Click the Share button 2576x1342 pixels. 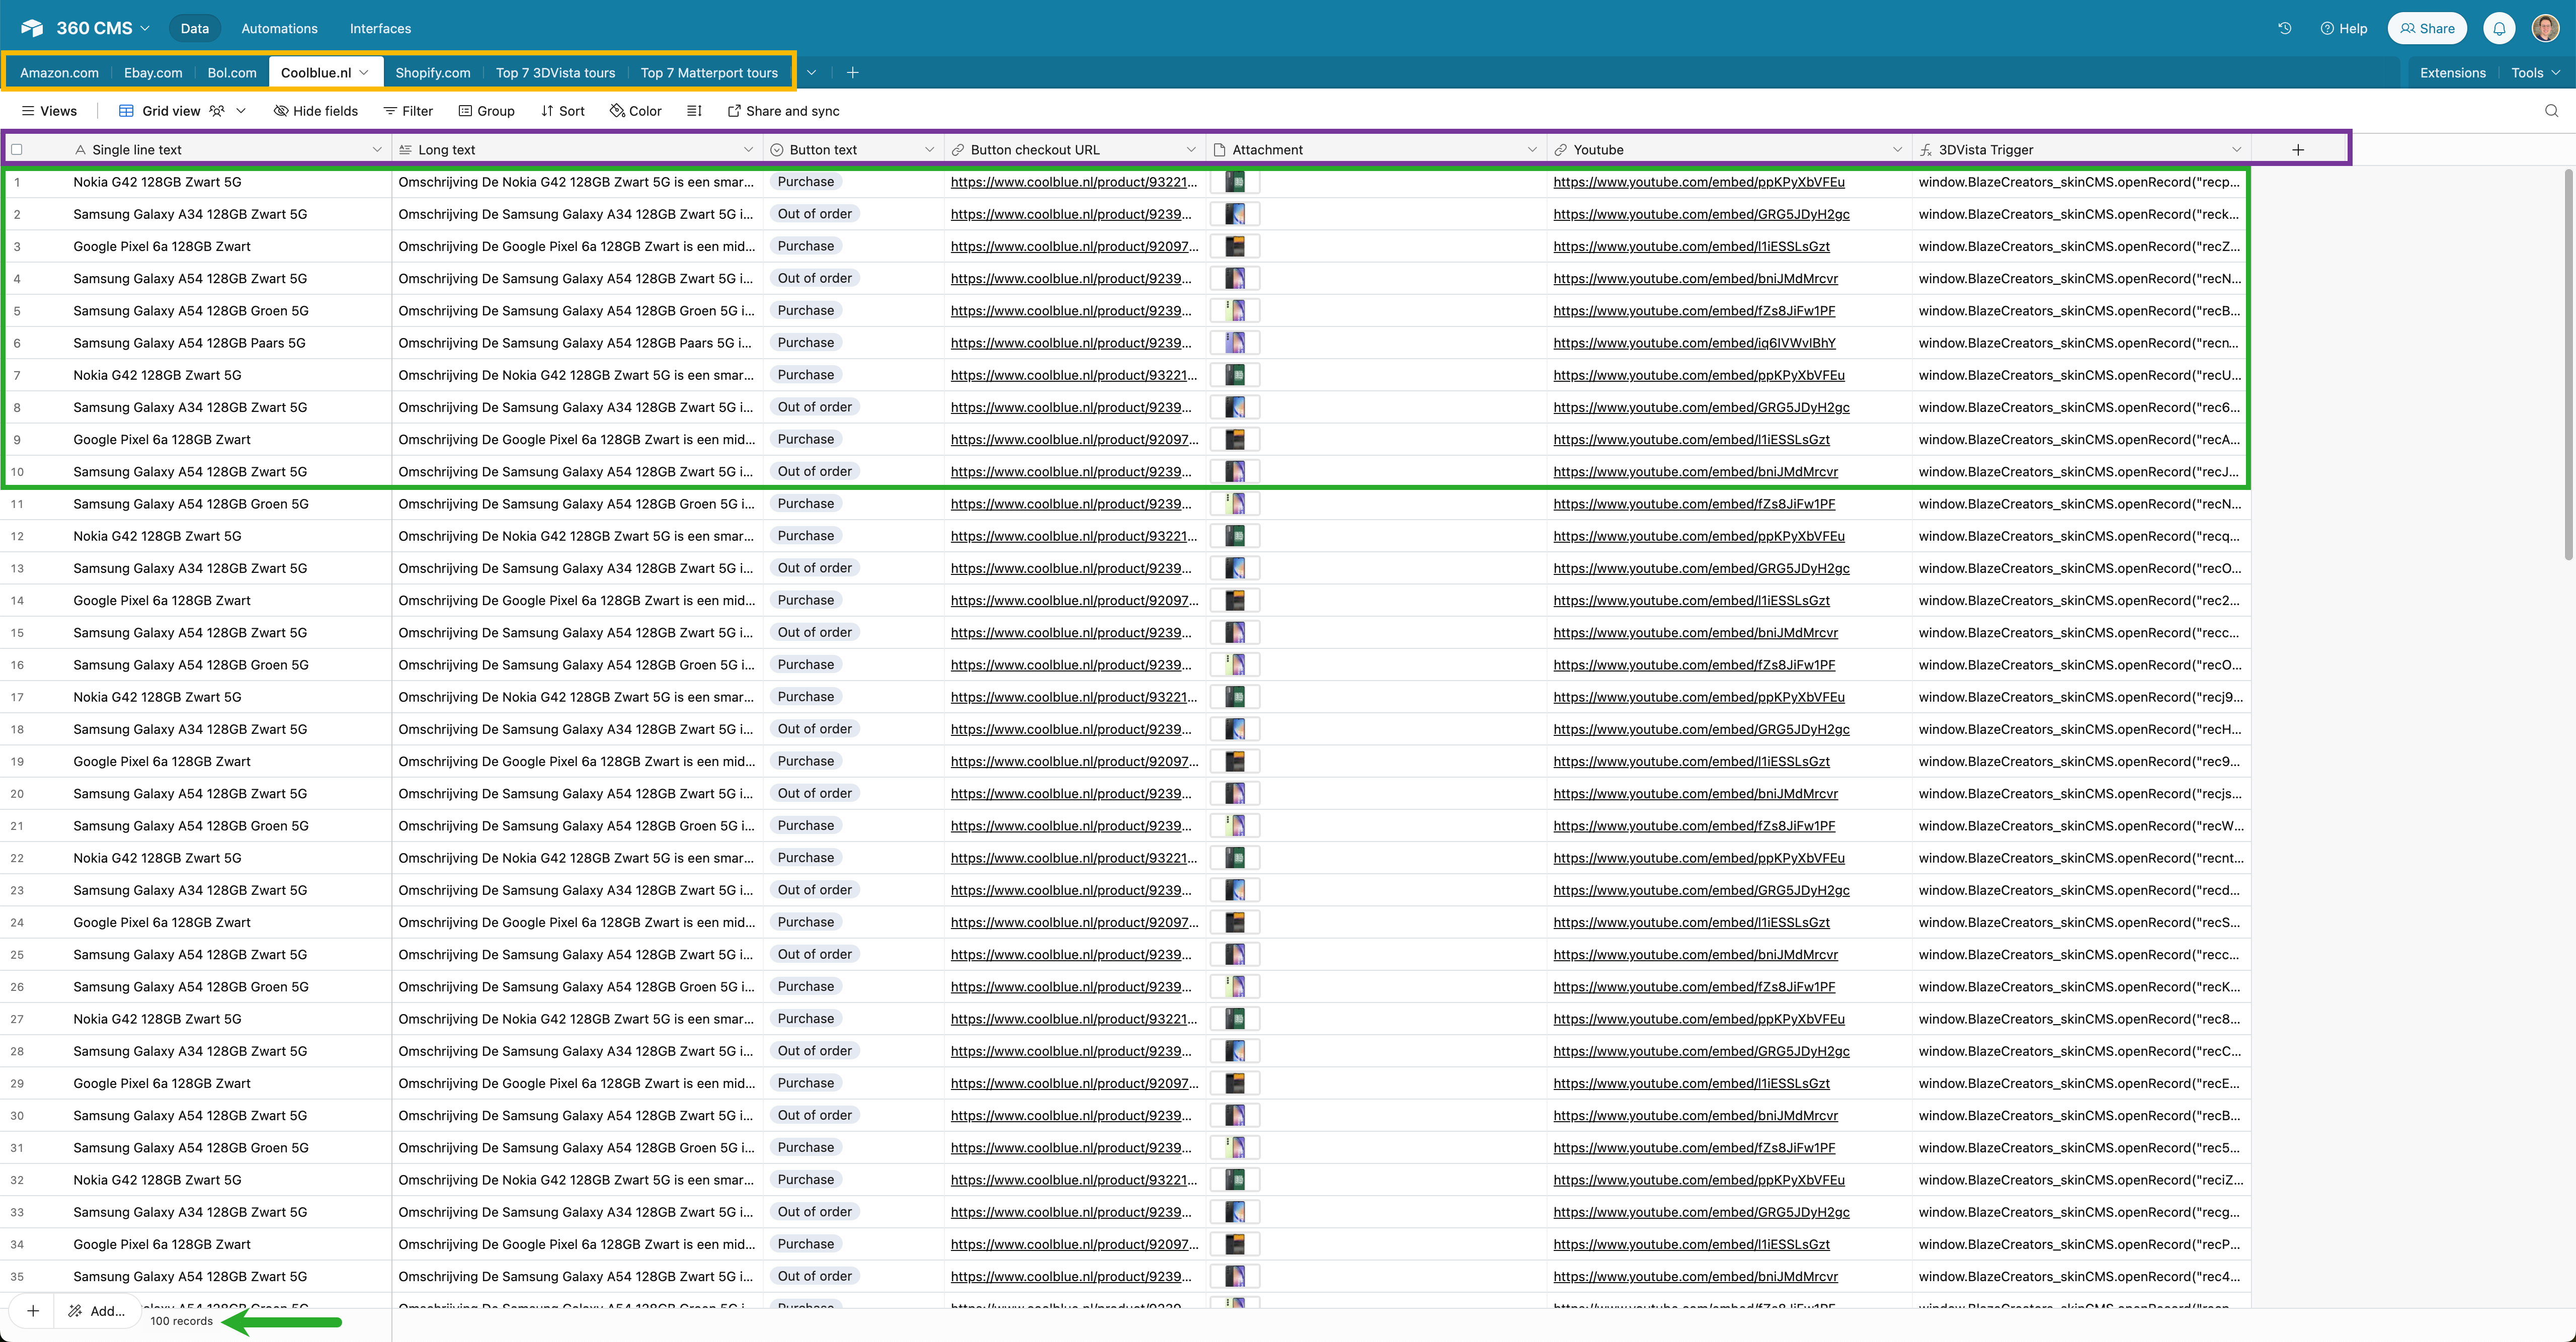coord(2427,28)
